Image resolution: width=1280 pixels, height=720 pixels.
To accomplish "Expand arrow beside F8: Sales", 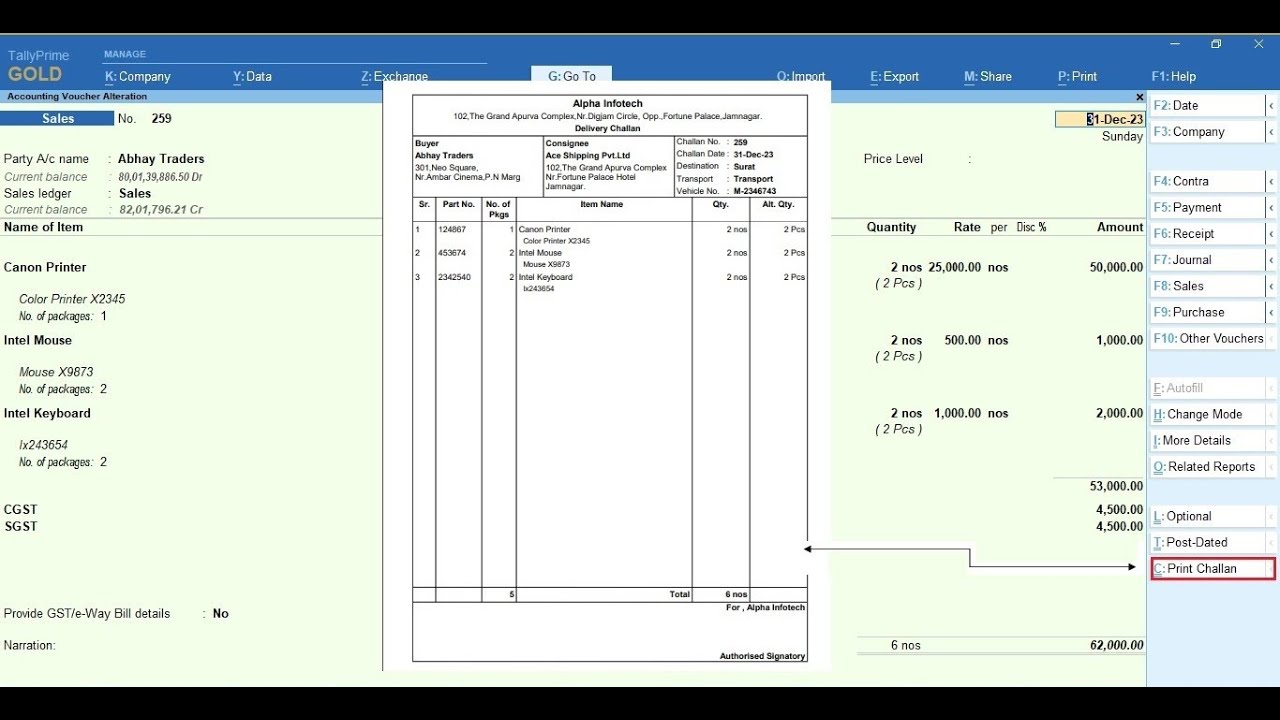I will pyautogui.click(x=1271, y=285).
